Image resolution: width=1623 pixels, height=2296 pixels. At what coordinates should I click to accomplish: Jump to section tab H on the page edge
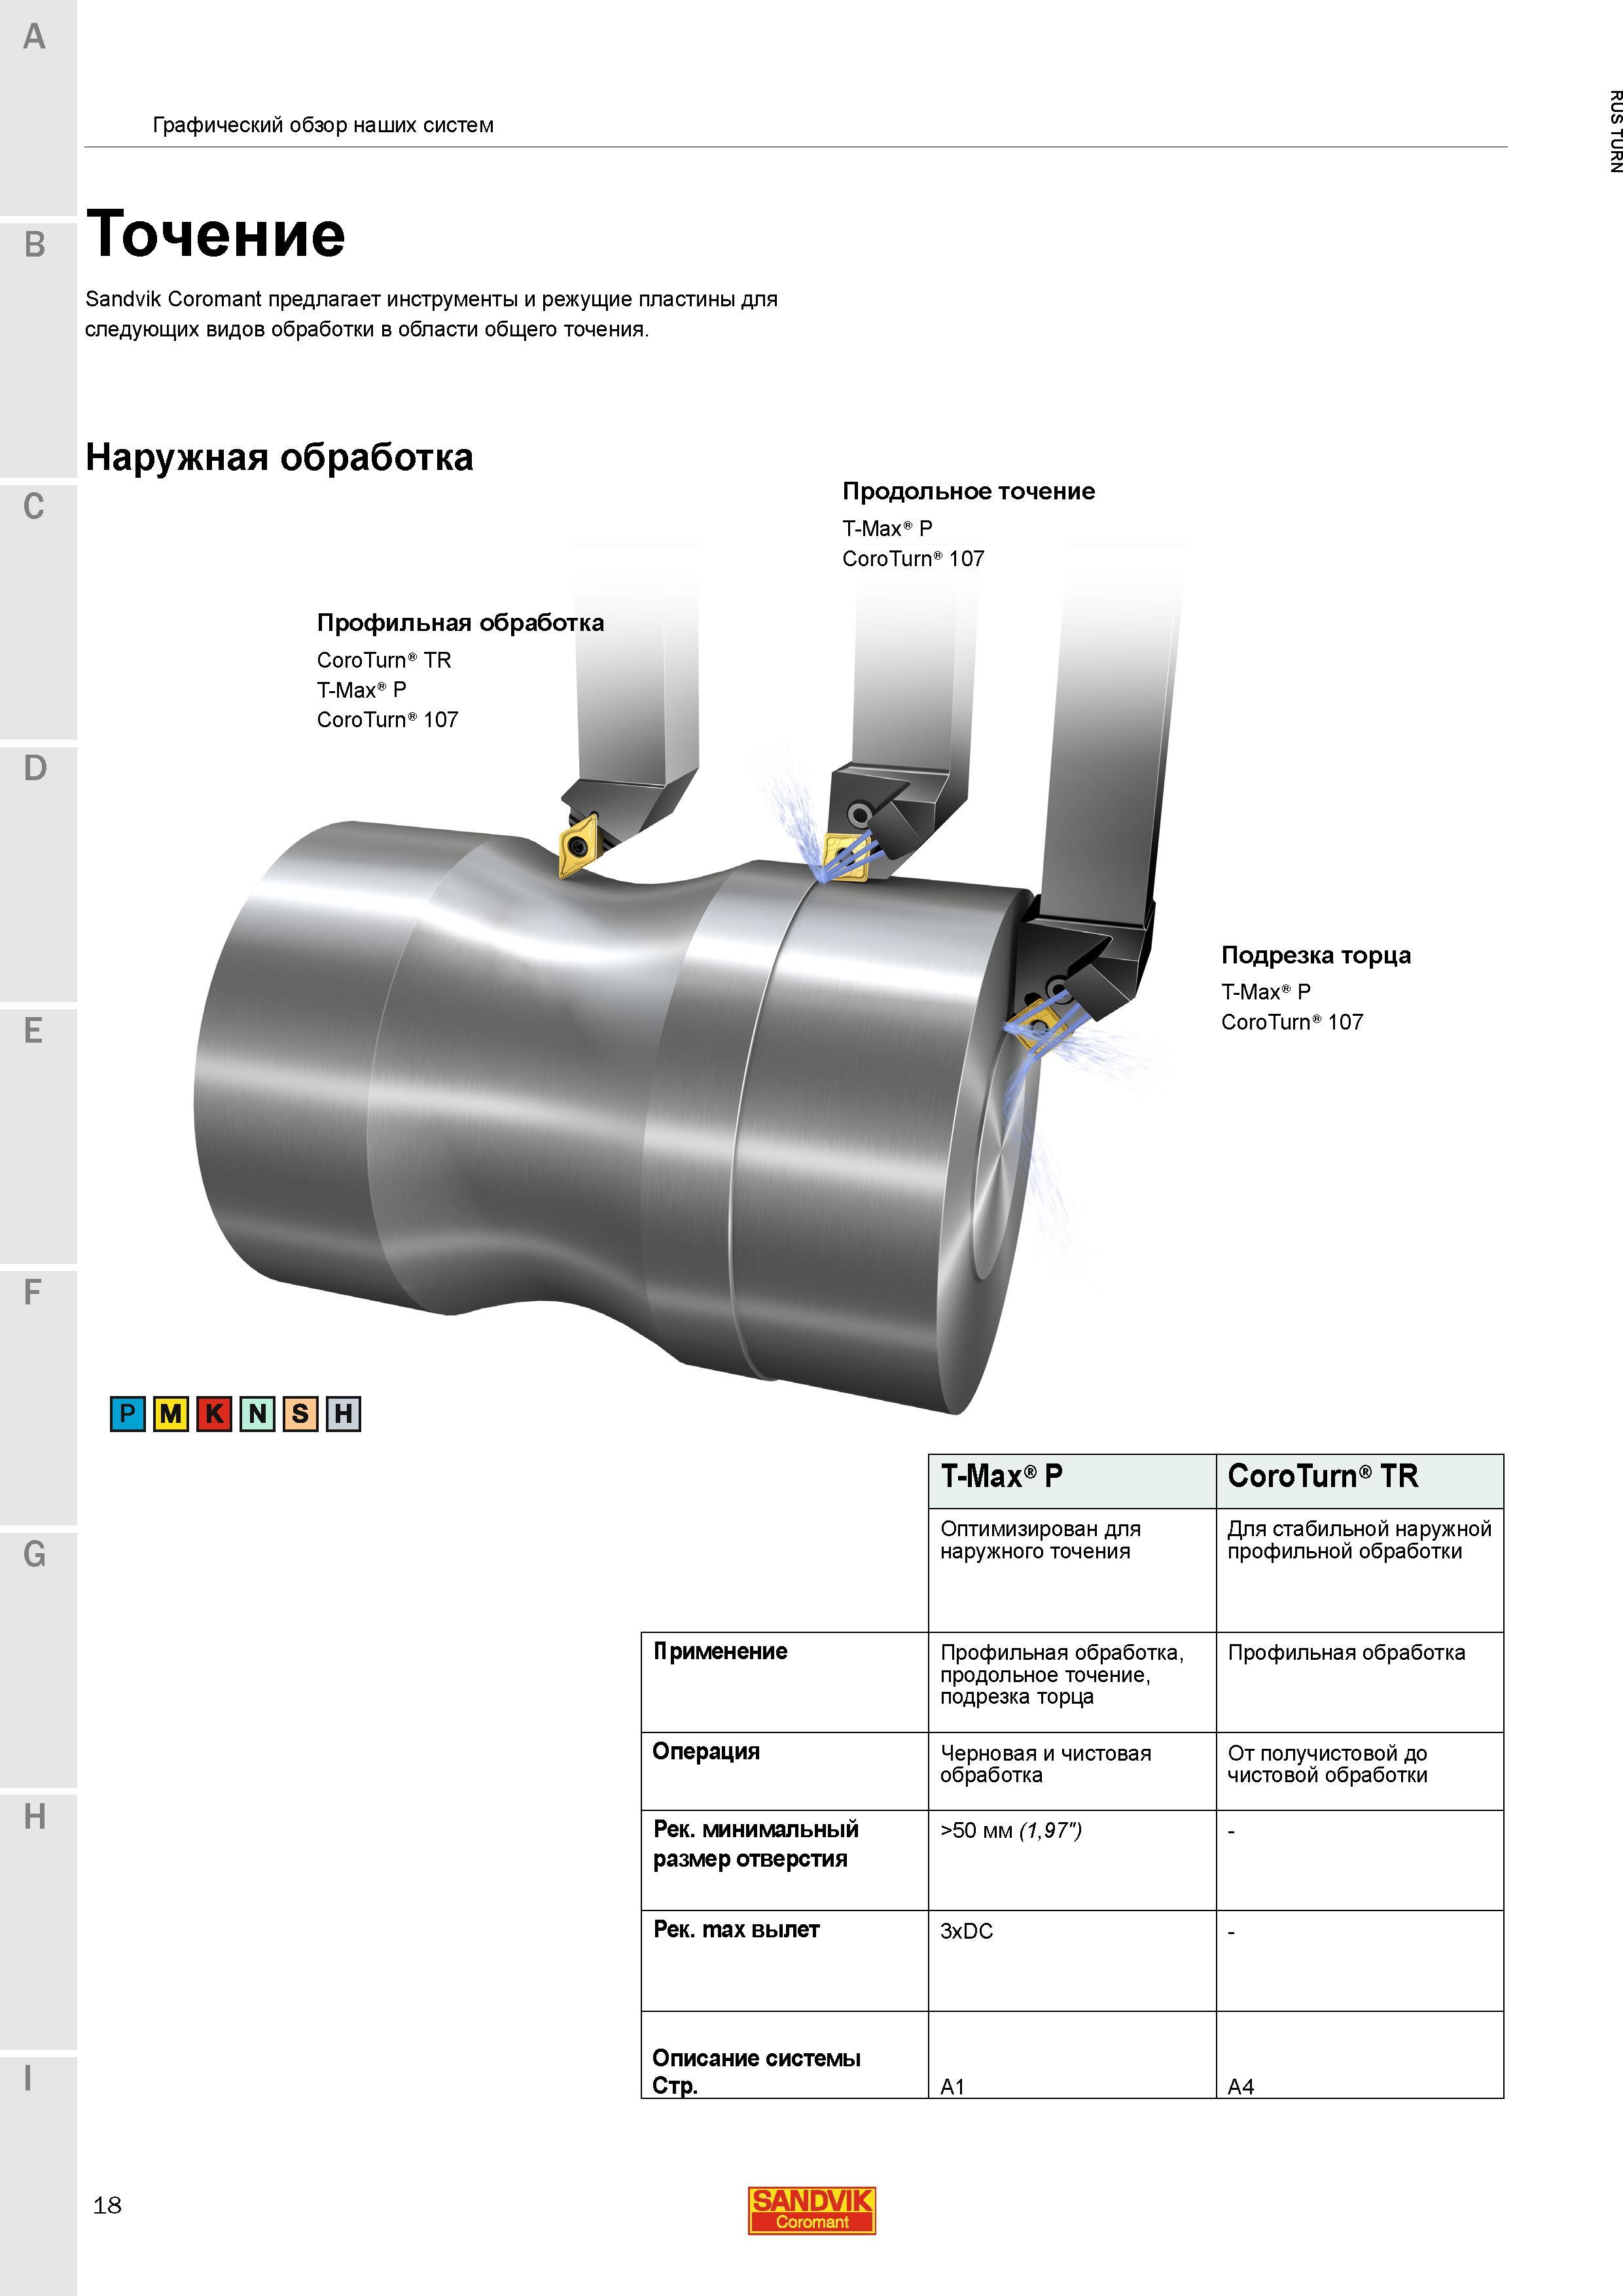(37, 1921)
